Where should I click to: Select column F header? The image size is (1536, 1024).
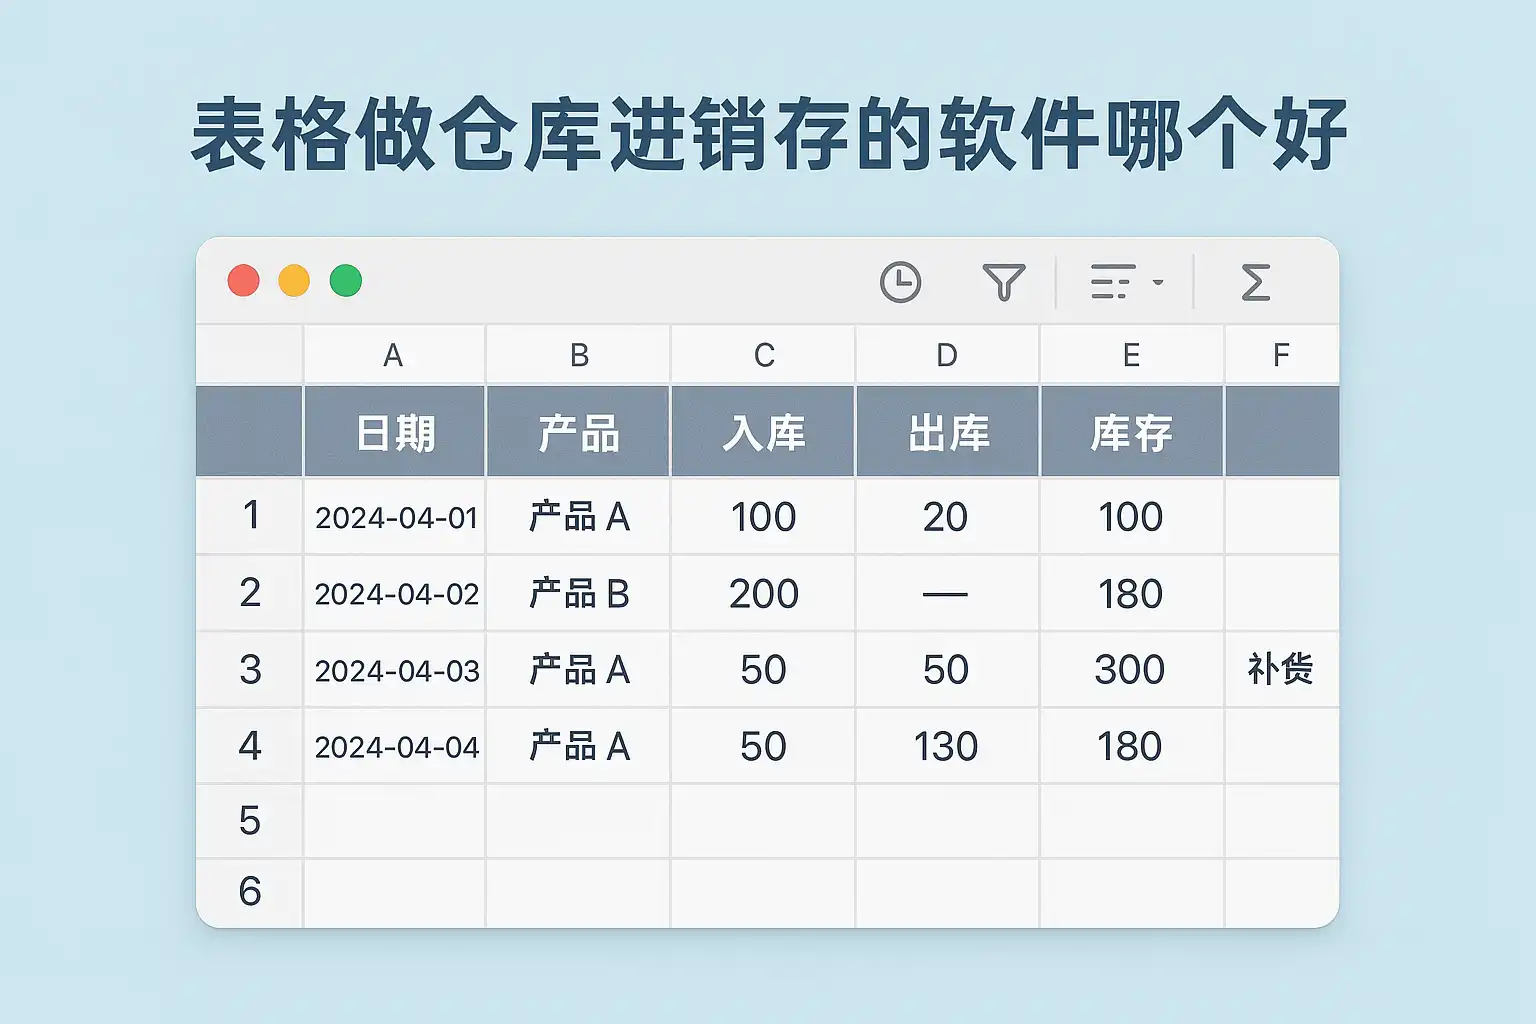coord(1281,355)
